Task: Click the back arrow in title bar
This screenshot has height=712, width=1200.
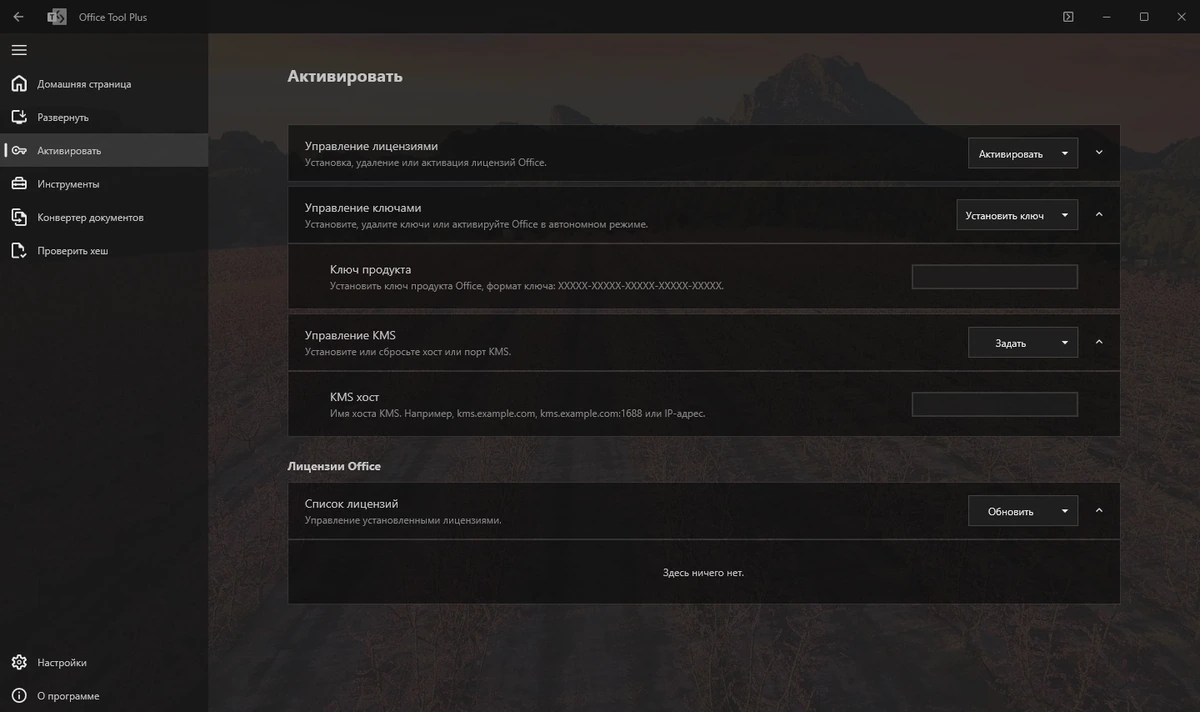Action: pyautogui.click(x=18, y=17)
